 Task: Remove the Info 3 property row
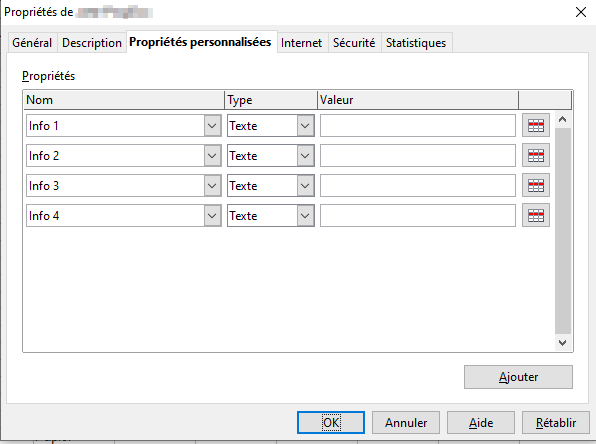(x=536, y=186)
